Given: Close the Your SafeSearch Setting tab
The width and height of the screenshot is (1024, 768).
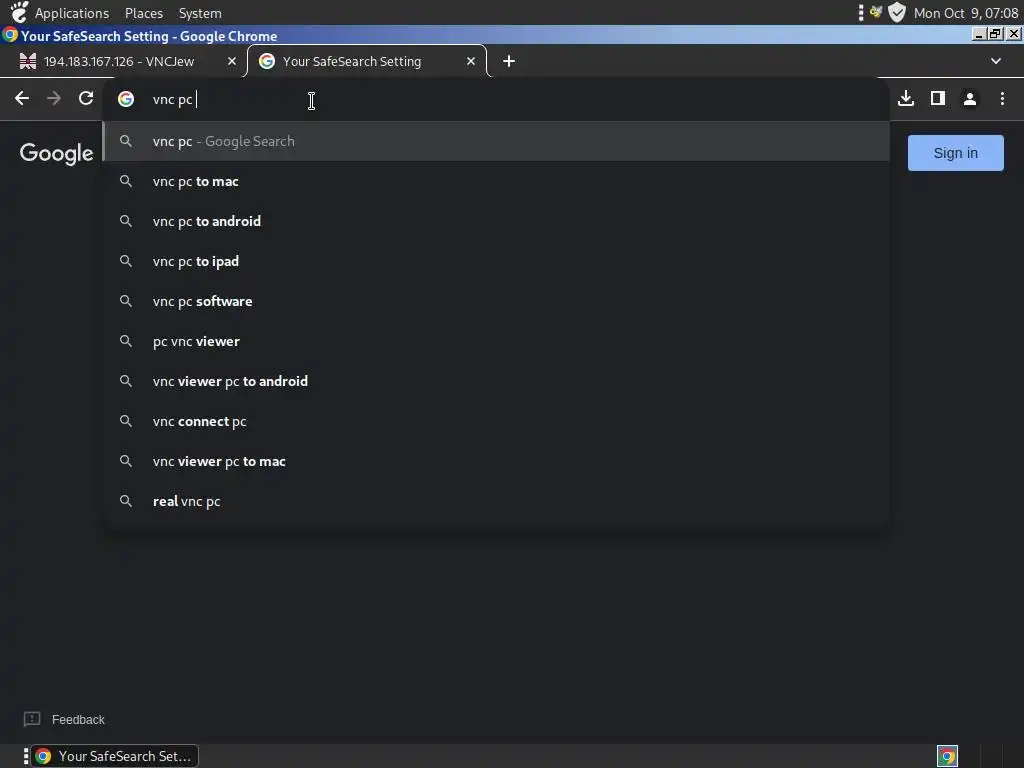Looking at the screenshot, I should pos(471,61).
